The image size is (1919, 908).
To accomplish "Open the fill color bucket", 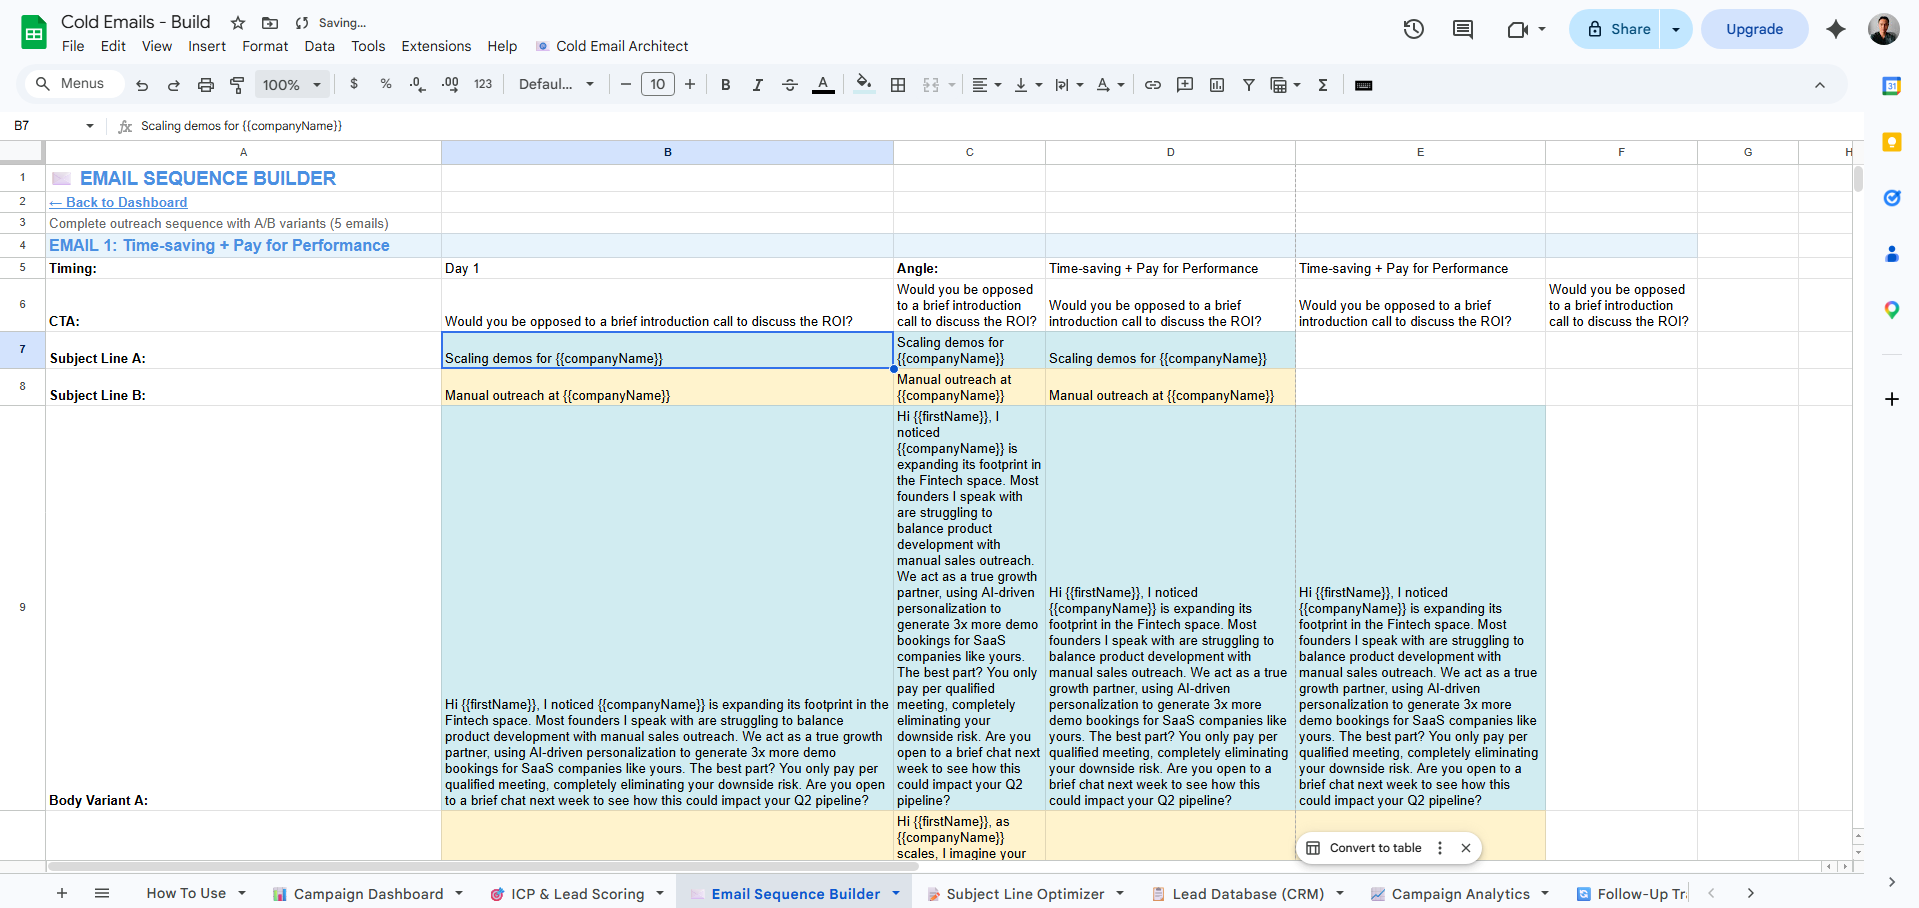I will click(864, 85).
